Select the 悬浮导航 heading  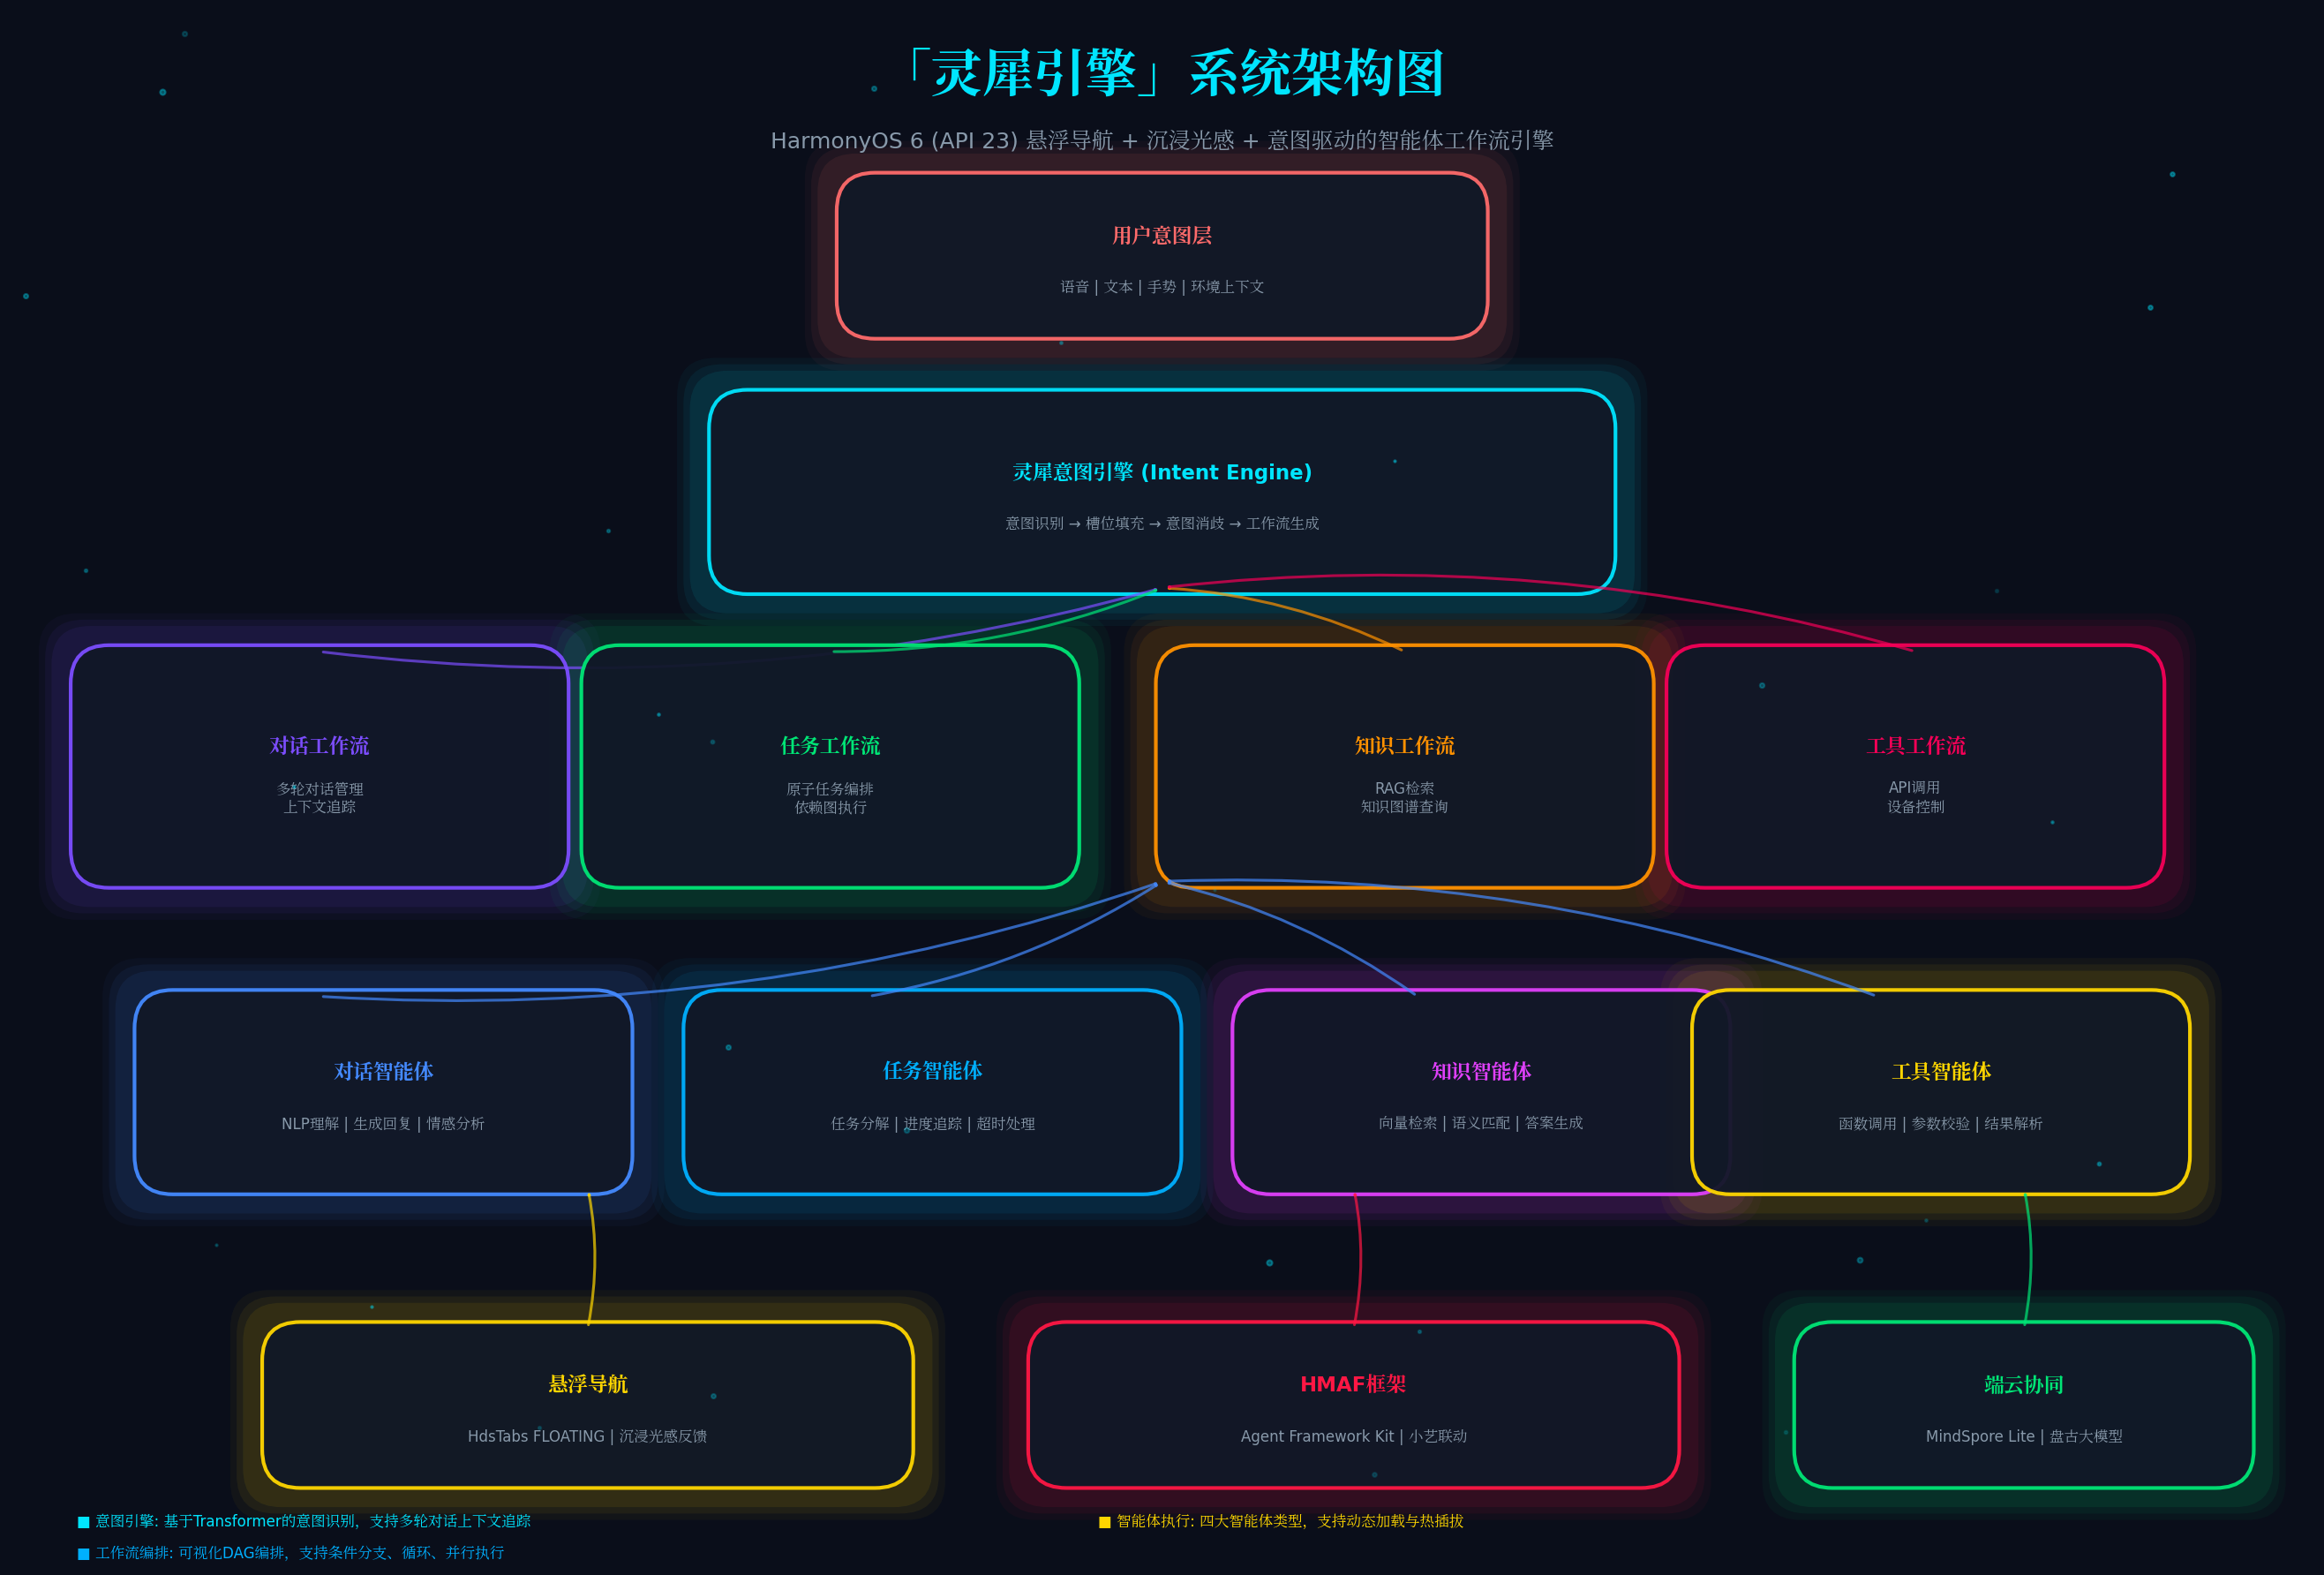click(x=587, y=1385)
